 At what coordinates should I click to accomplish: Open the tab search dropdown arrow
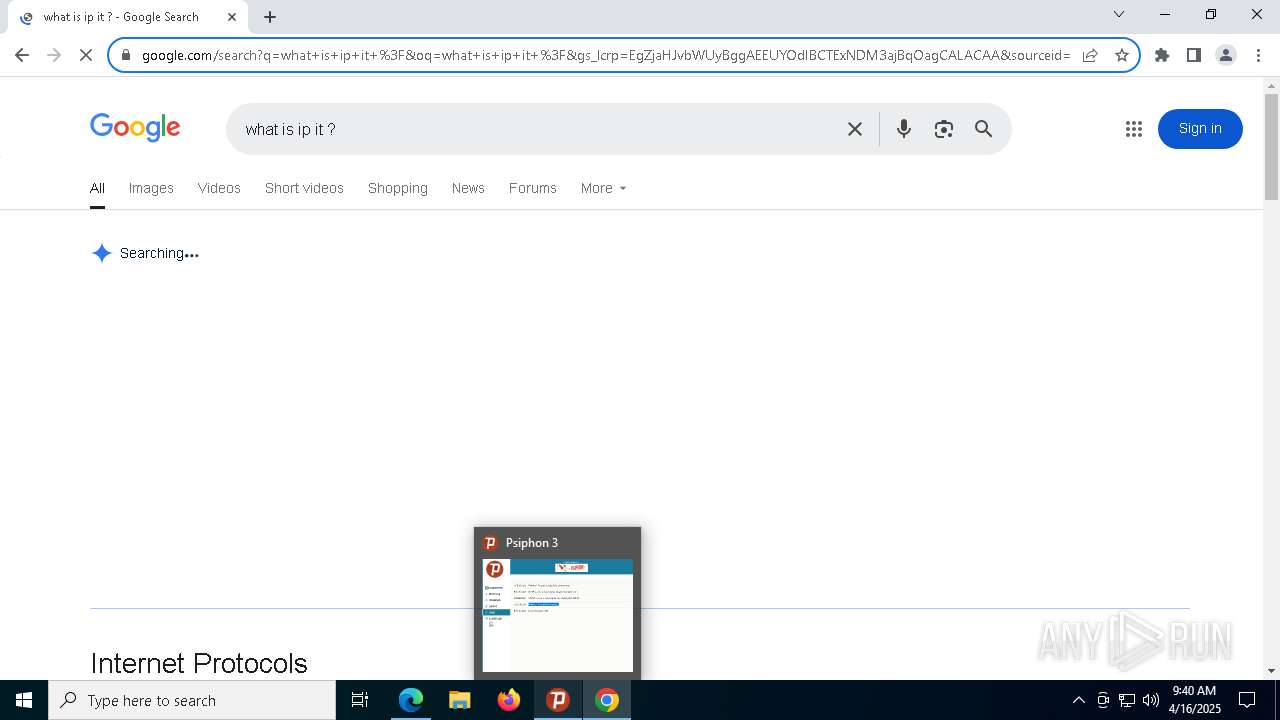[x=1119, y=14]
